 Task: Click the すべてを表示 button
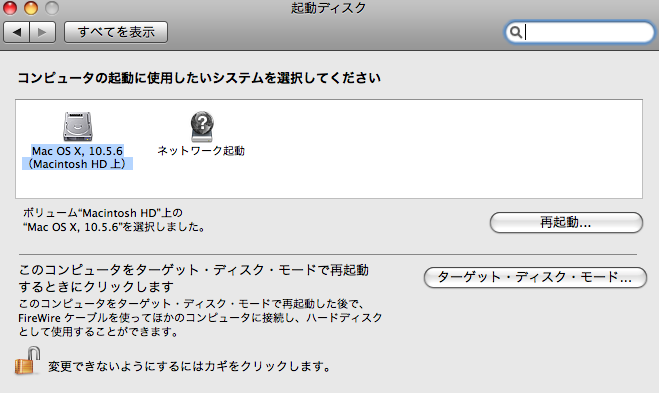(116, 32)
